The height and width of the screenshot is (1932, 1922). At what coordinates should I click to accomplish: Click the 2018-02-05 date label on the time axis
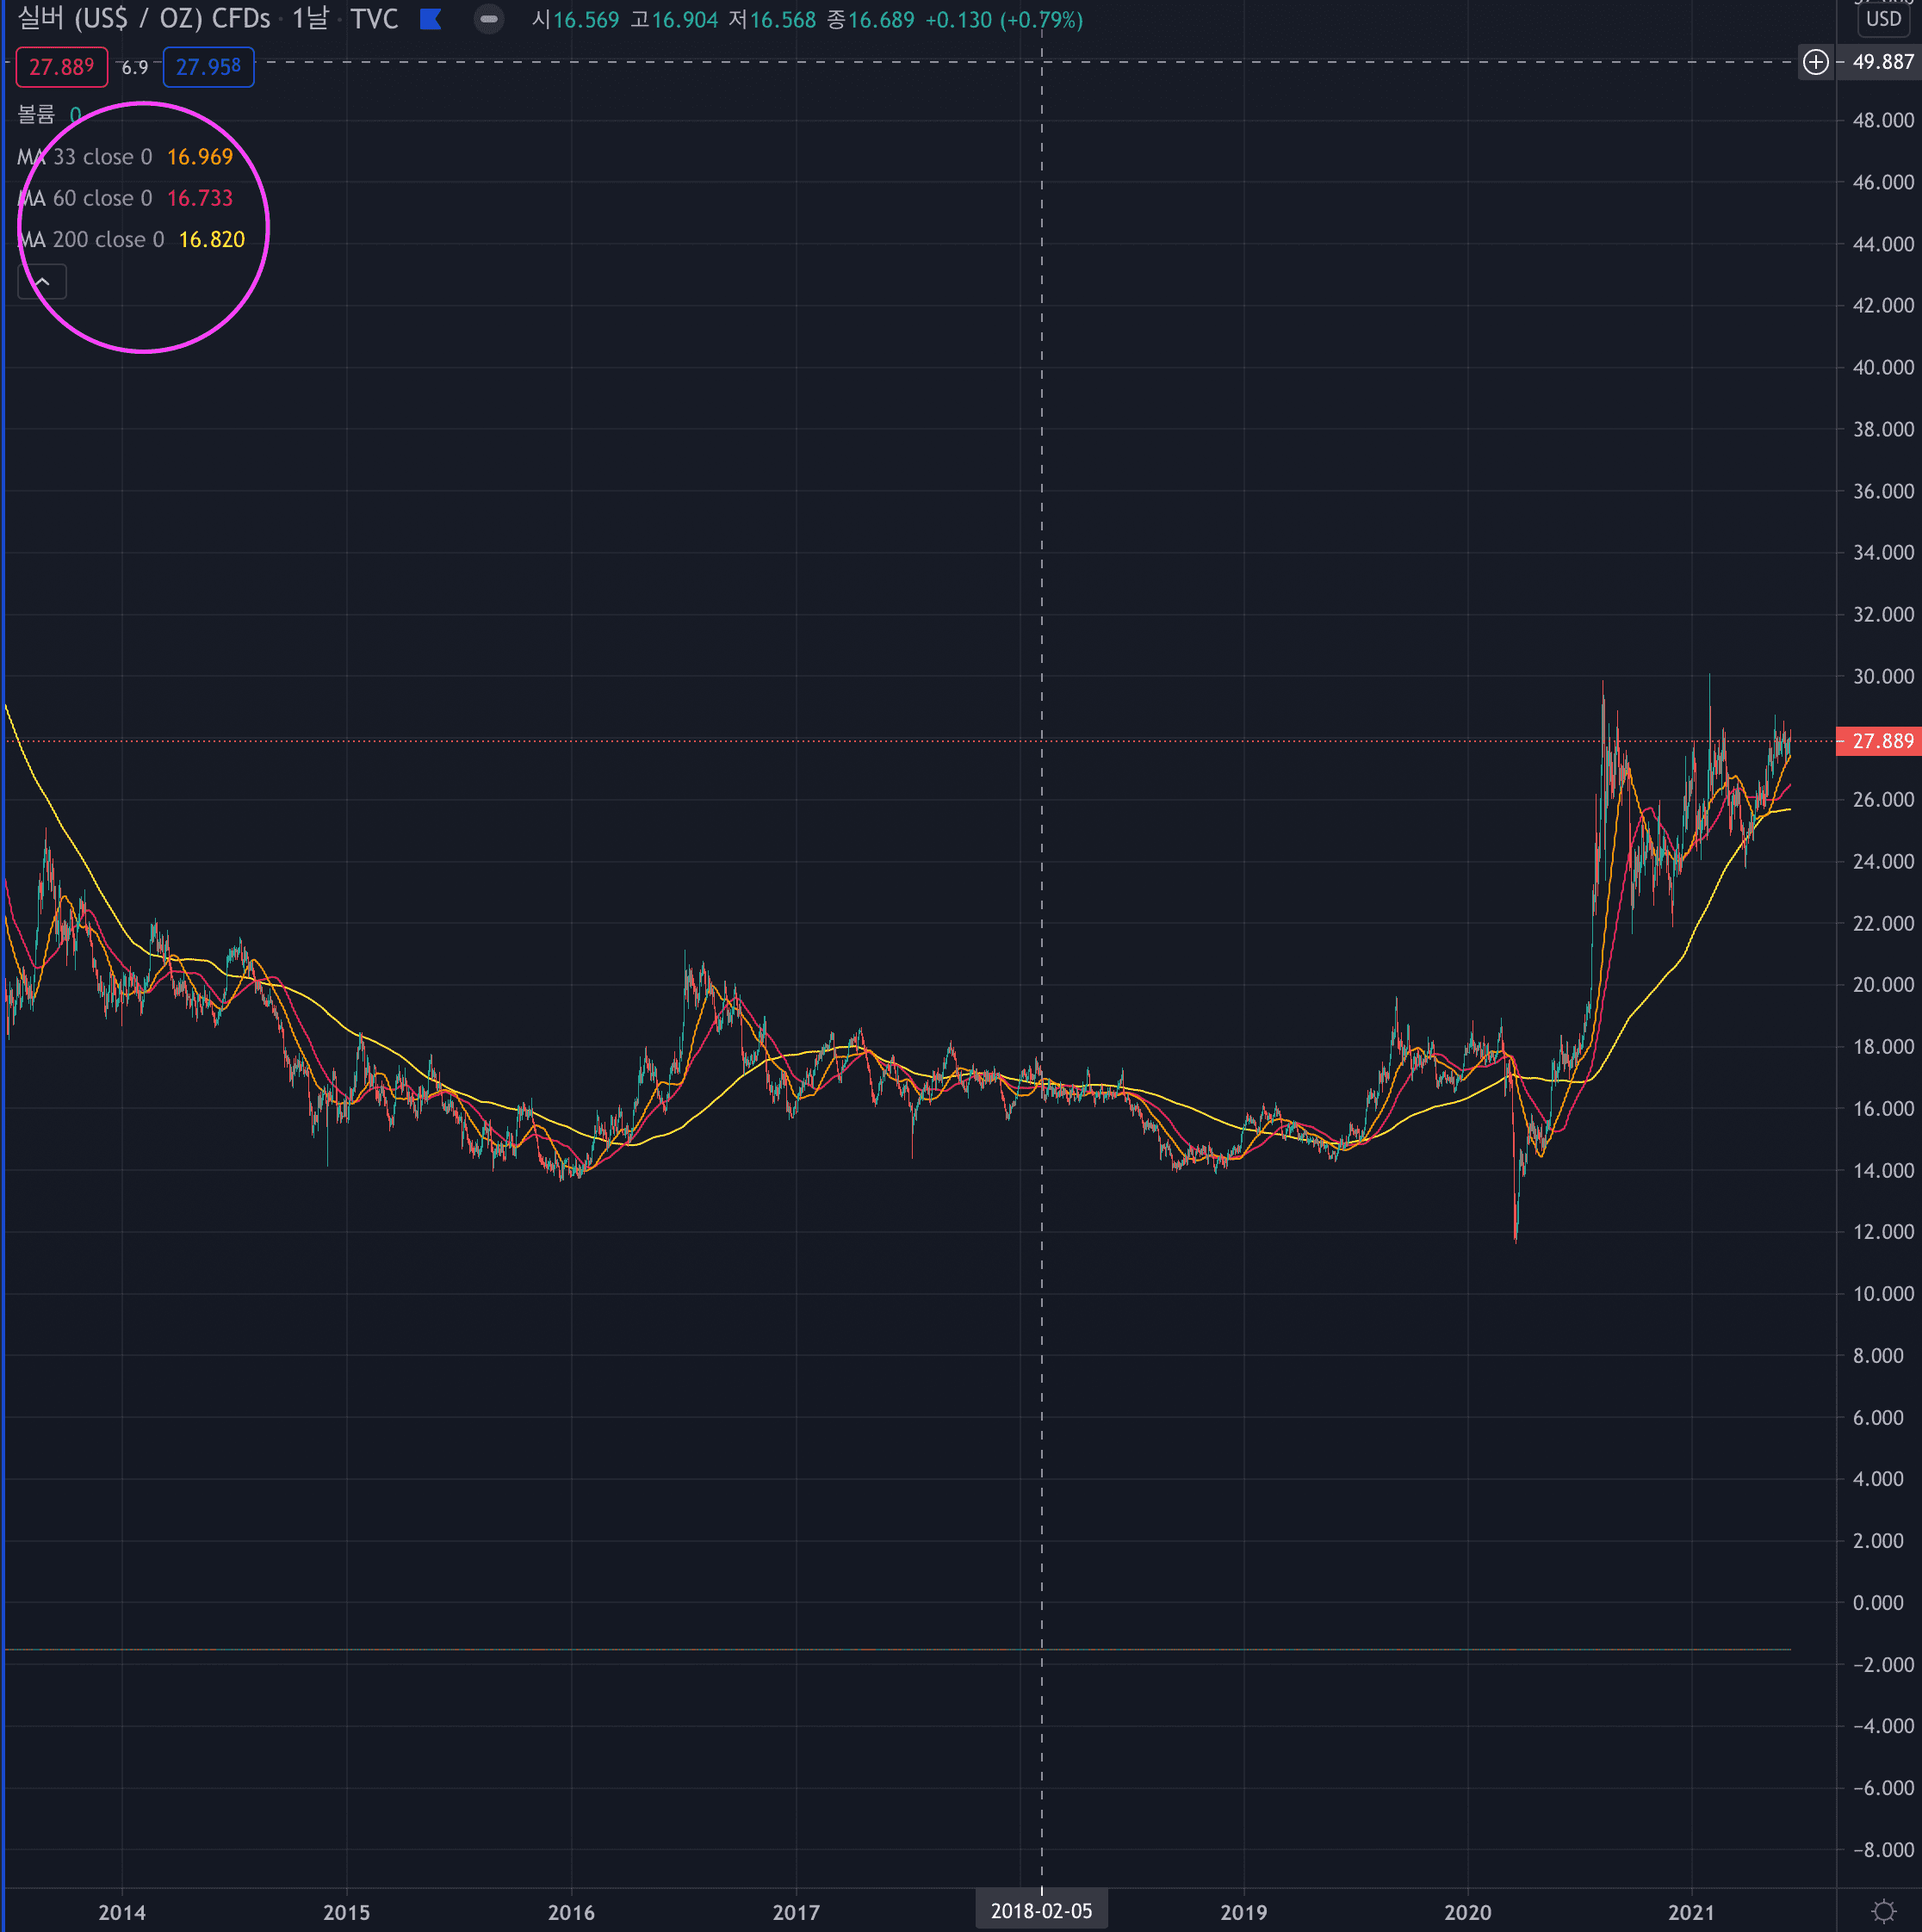1041,1911
